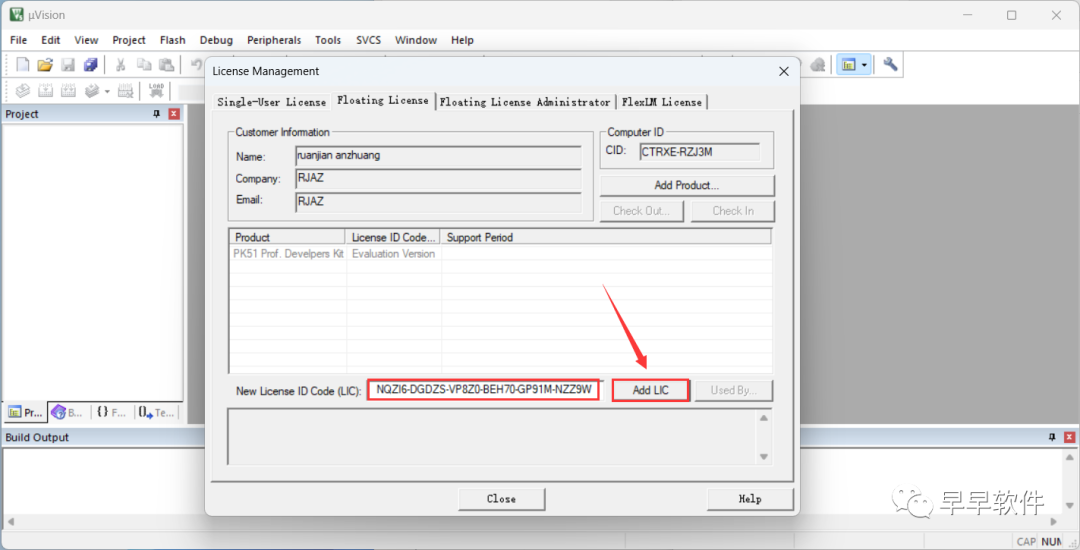Pin the Build Output panel
Image resolution: width=1080 pixels, height=550 pixels.
tap(1052, 437)
